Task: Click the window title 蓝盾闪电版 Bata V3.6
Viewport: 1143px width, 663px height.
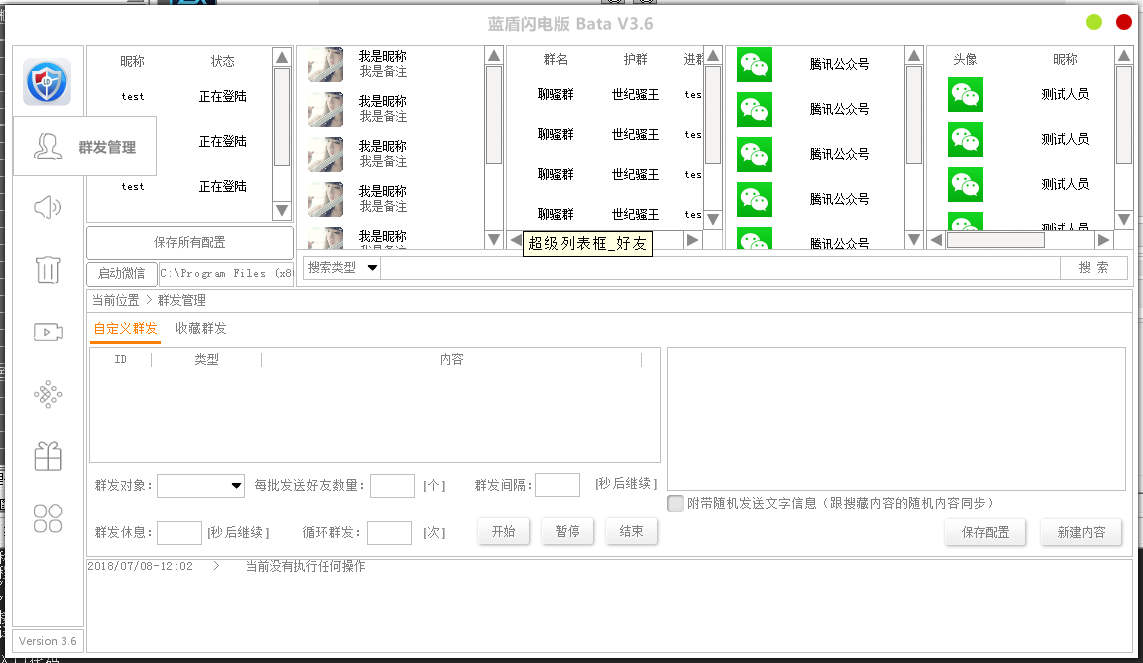Action: tap(570, 24)
